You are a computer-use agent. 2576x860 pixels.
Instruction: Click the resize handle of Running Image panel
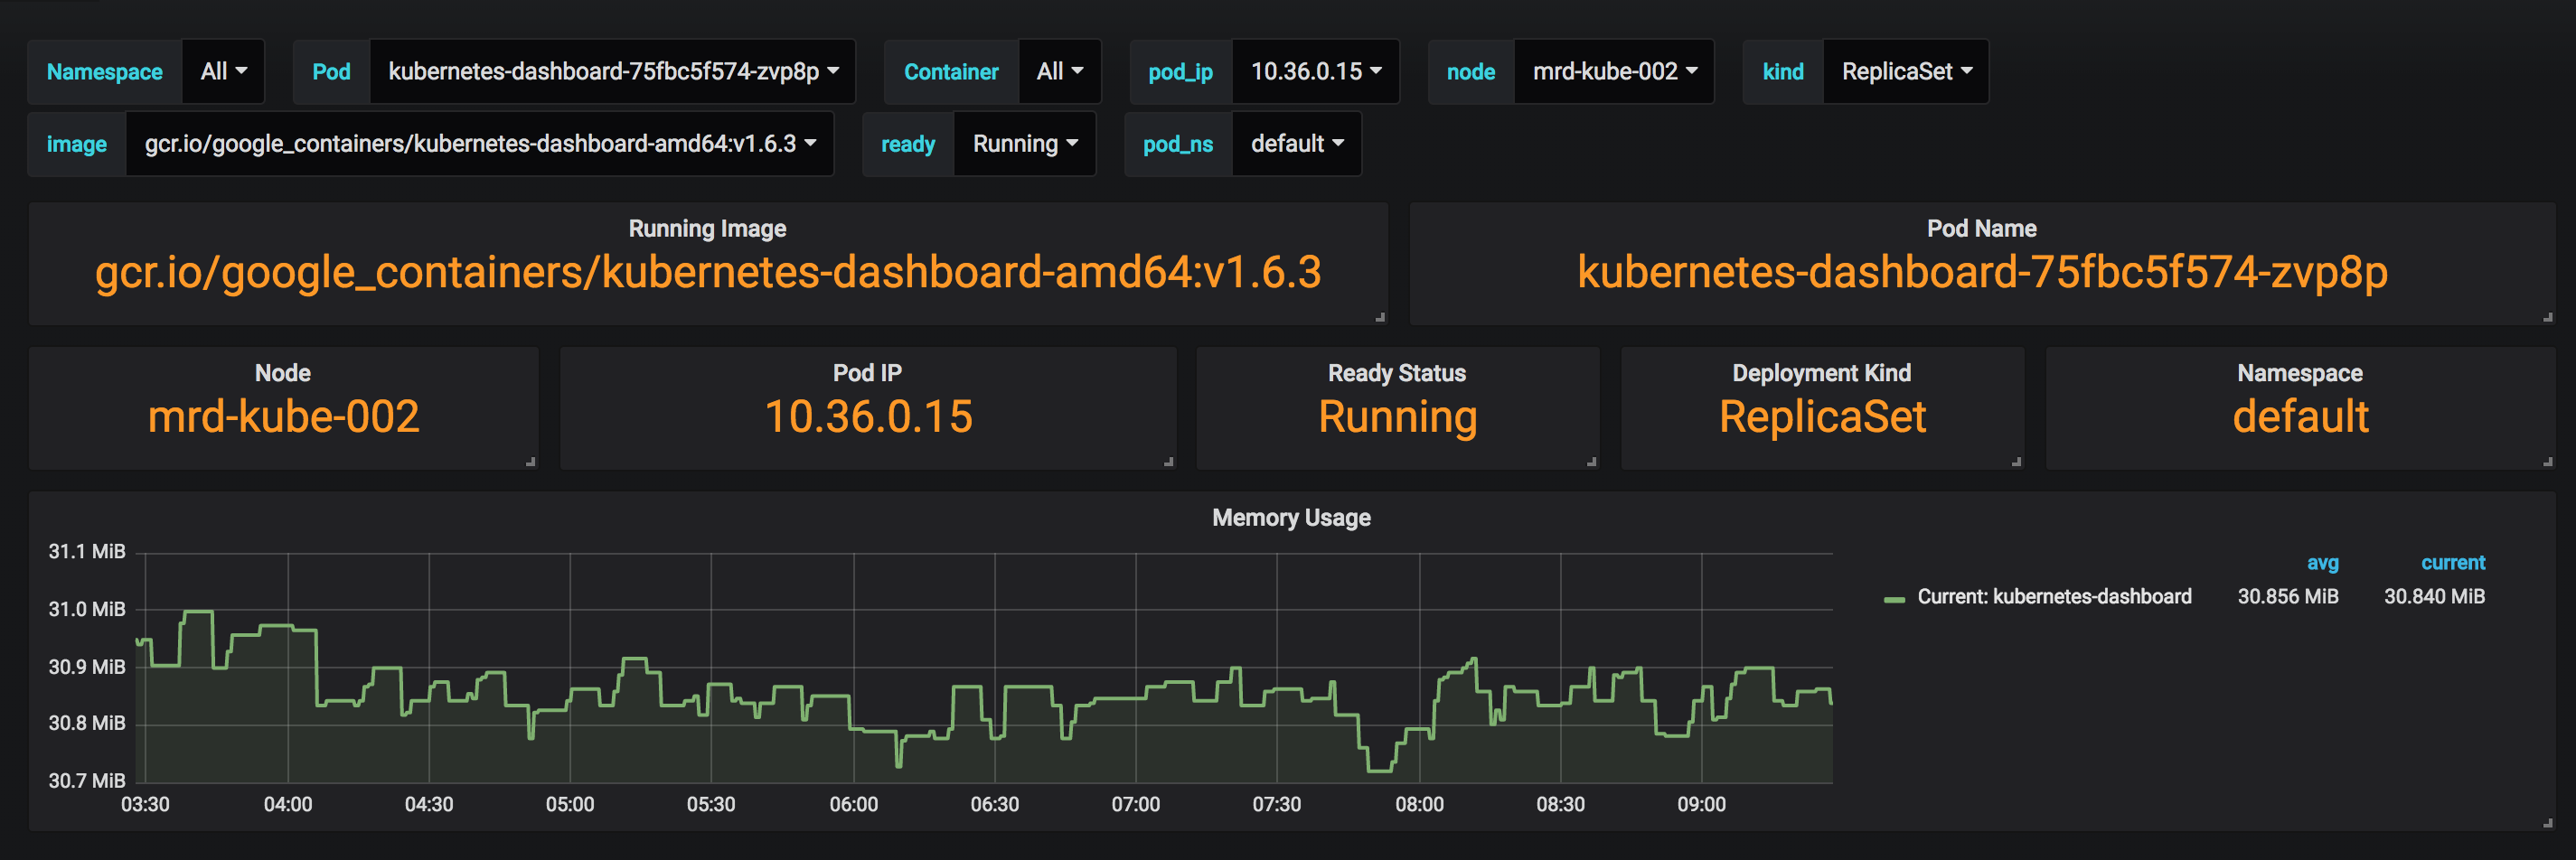(x=1380, y=317)
